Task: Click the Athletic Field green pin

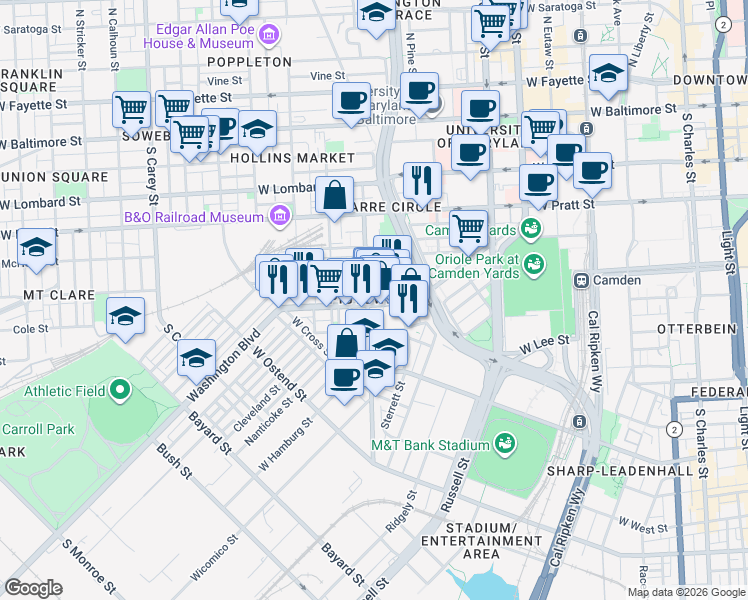Action: click(120, 390)
